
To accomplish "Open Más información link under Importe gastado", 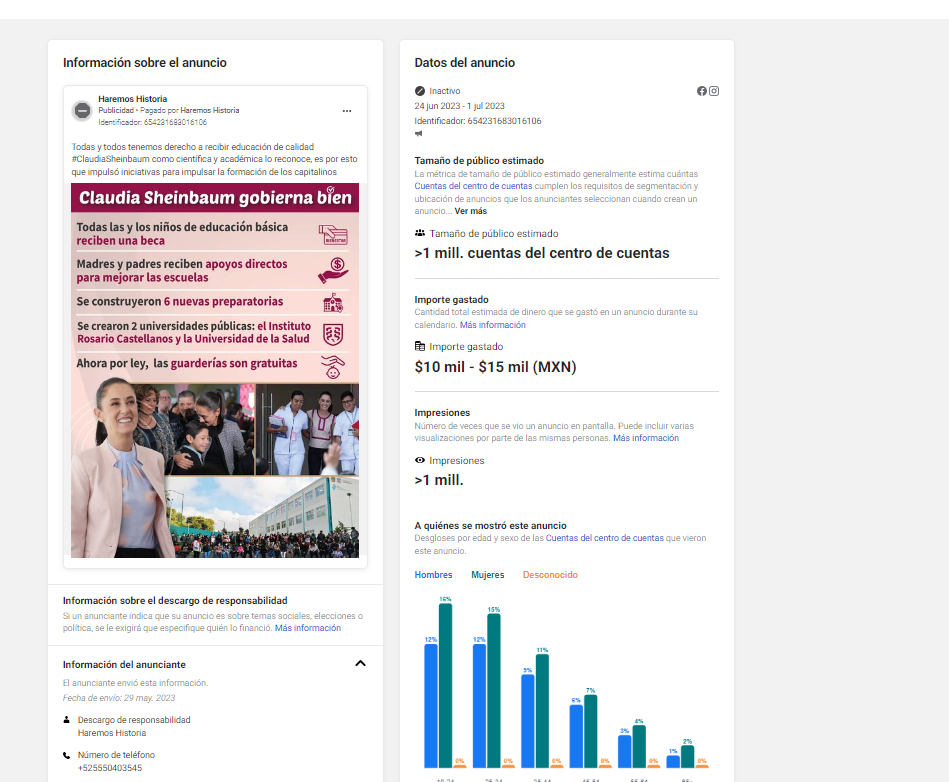I will 492,325.
